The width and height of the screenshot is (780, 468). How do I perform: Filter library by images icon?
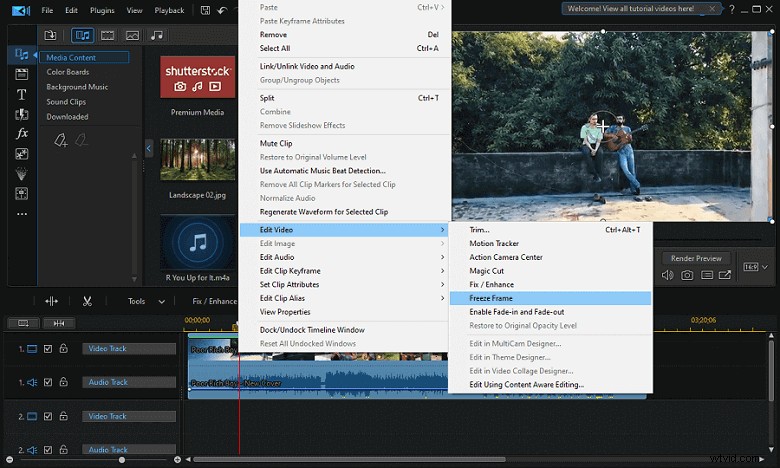(x=132, y=35)
